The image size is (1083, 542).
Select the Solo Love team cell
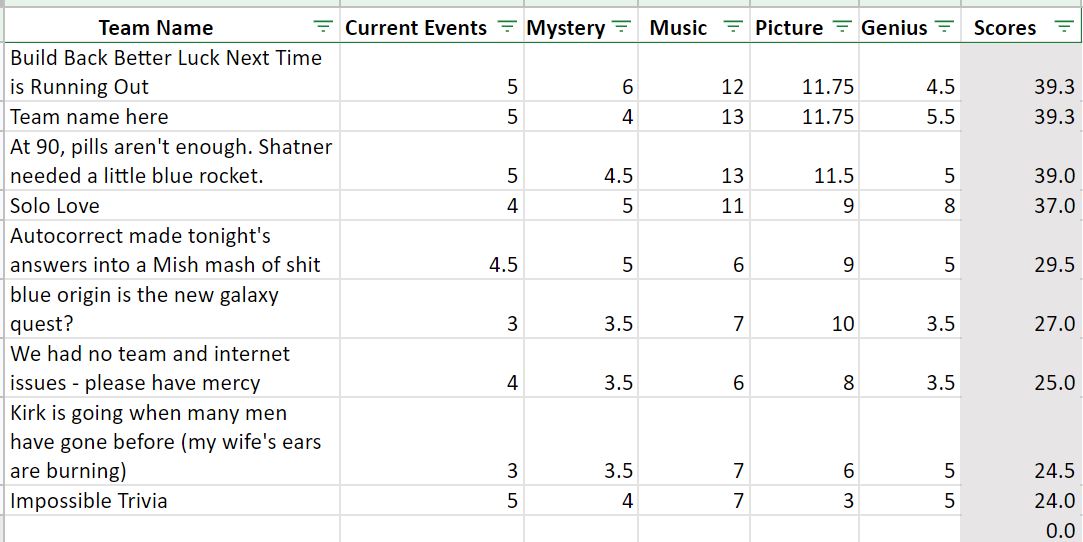[172, 206]
